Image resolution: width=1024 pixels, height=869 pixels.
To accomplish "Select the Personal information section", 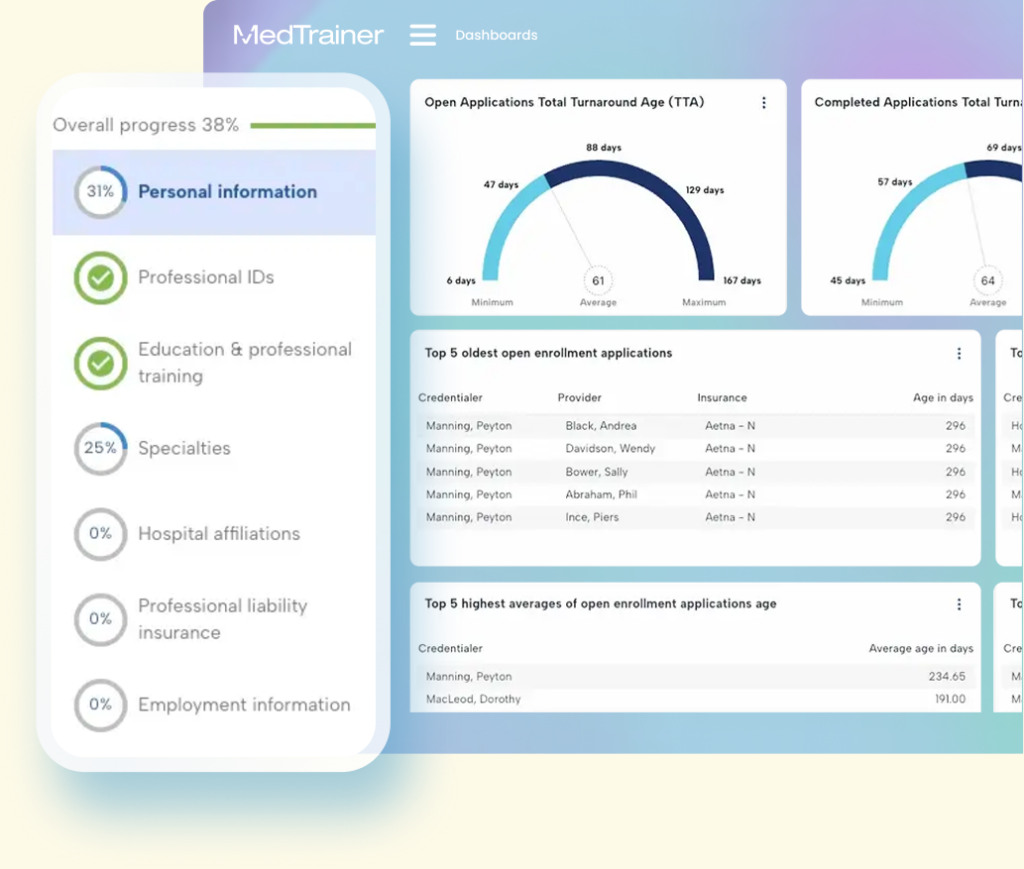I will point(214,192).
